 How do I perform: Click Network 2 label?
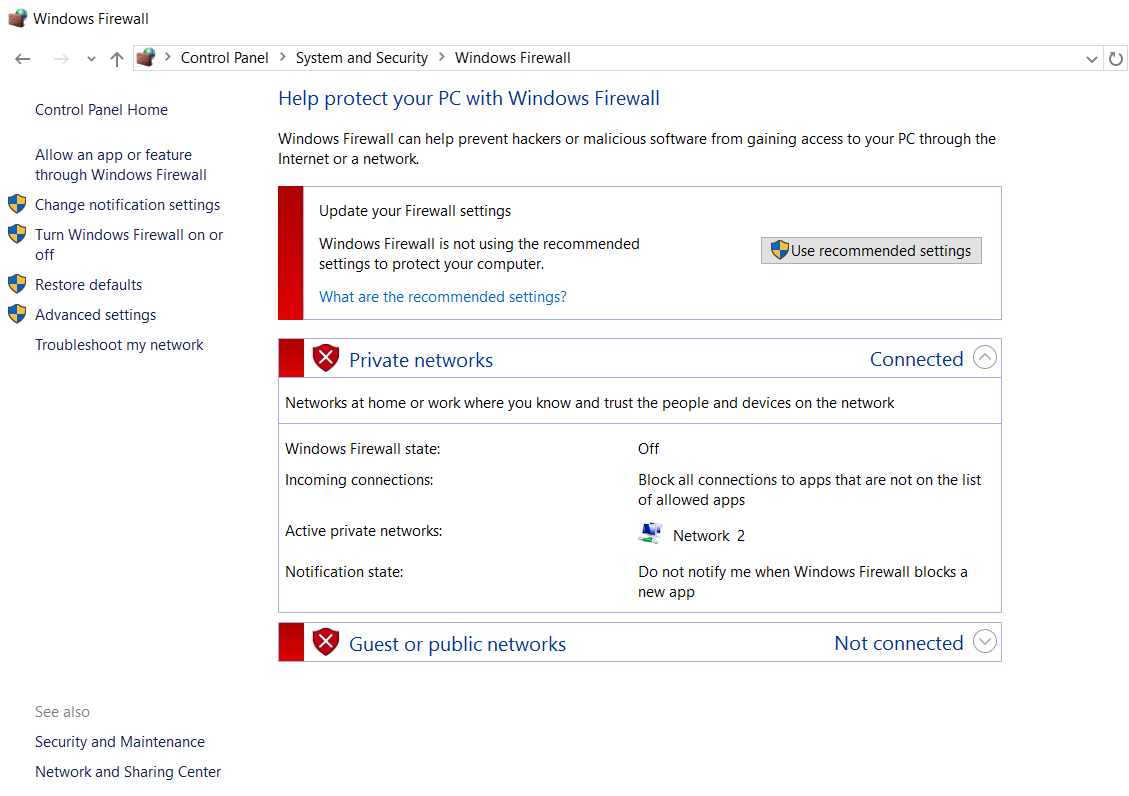[x=709, y=535]
